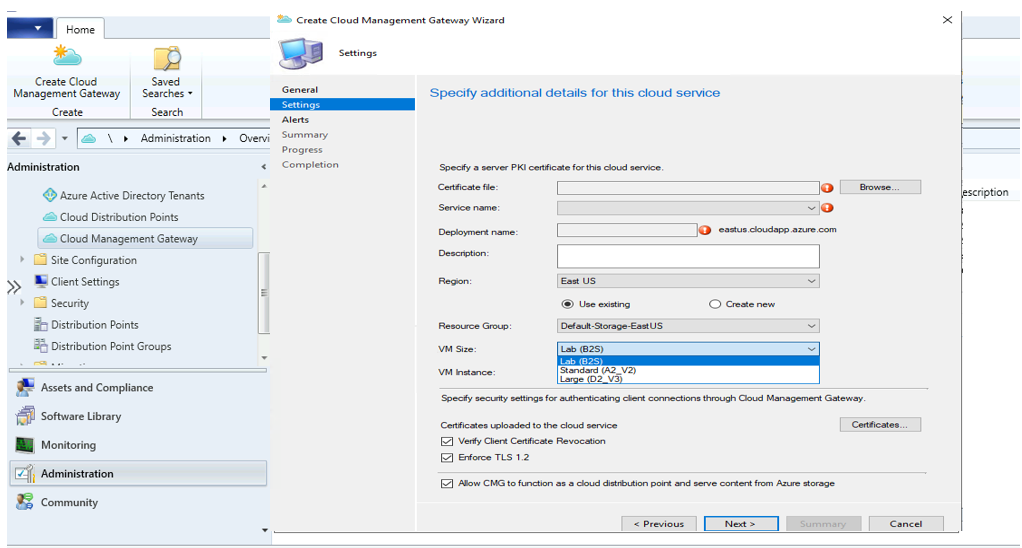The height and width of the screenshot is (548, 1022).
Task: Click the Create Cloud Management Gateway ribbon icon
Action: pyautogui.click(x=66, y=73)
